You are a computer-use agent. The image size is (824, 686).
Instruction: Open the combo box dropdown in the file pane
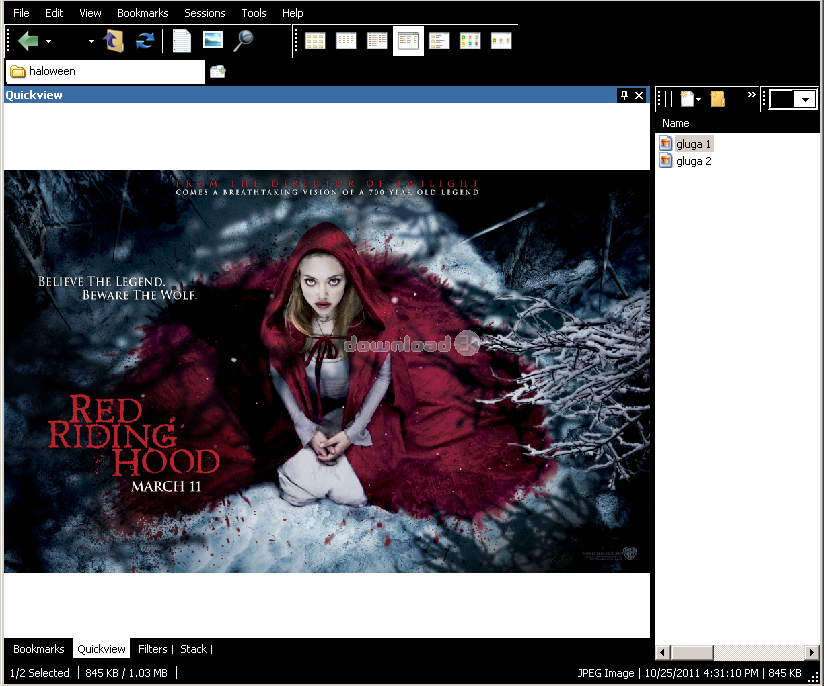(805, 99)
